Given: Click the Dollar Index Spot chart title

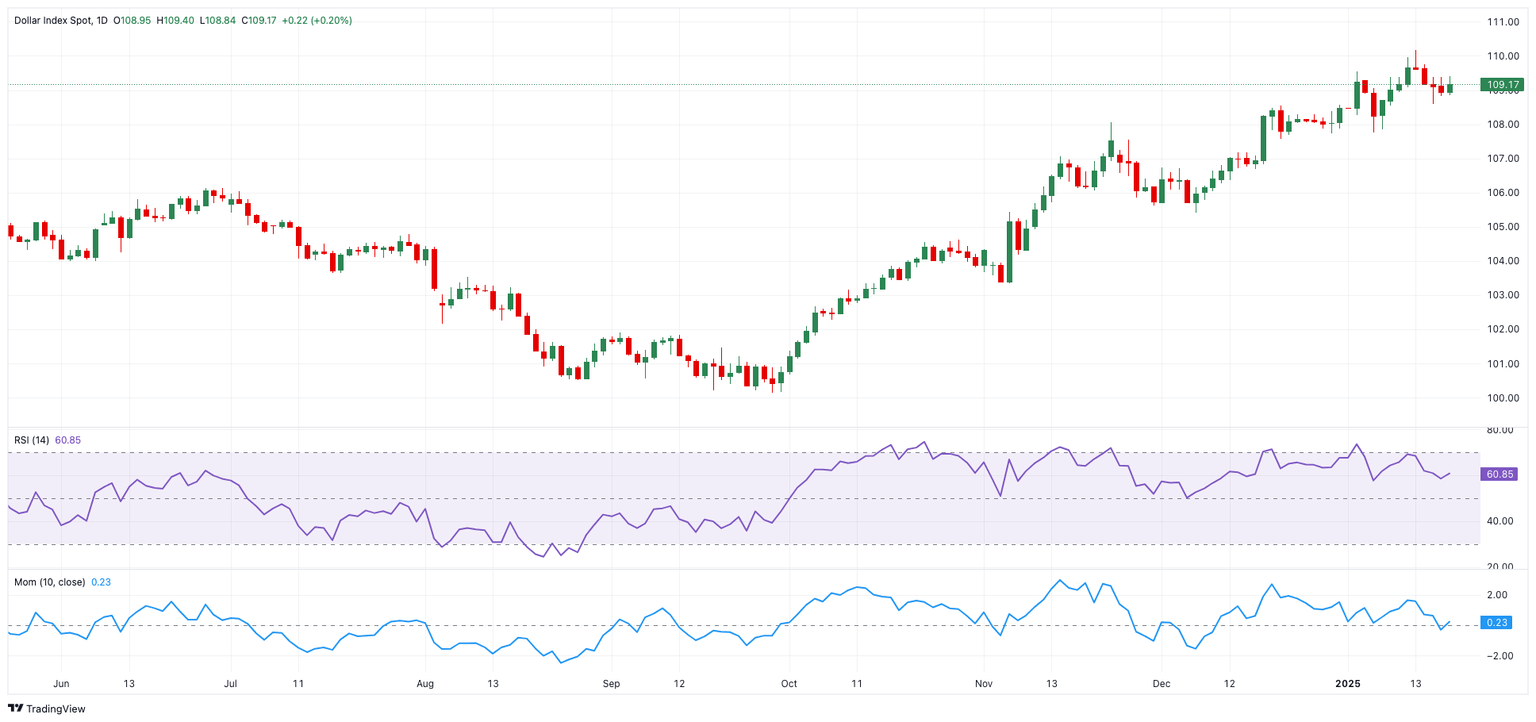Looking at the screenshot, I should click(x=53, y=20).
